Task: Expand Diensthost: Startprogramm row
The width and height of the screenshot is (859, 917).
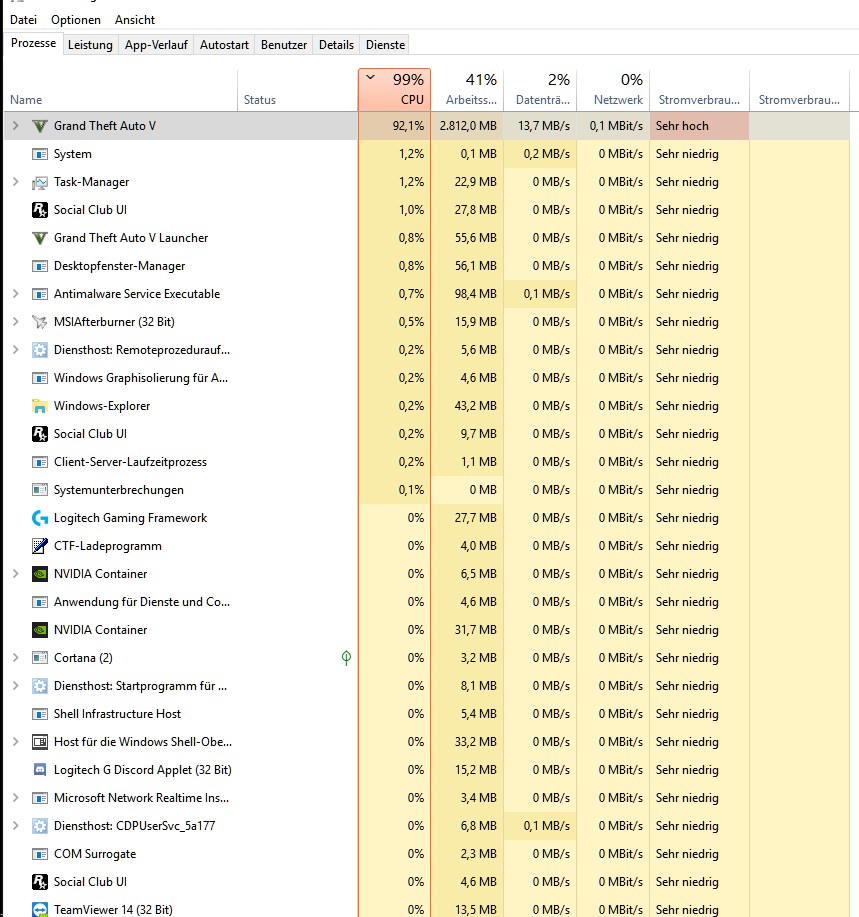Action: click(x=16, y=686)
